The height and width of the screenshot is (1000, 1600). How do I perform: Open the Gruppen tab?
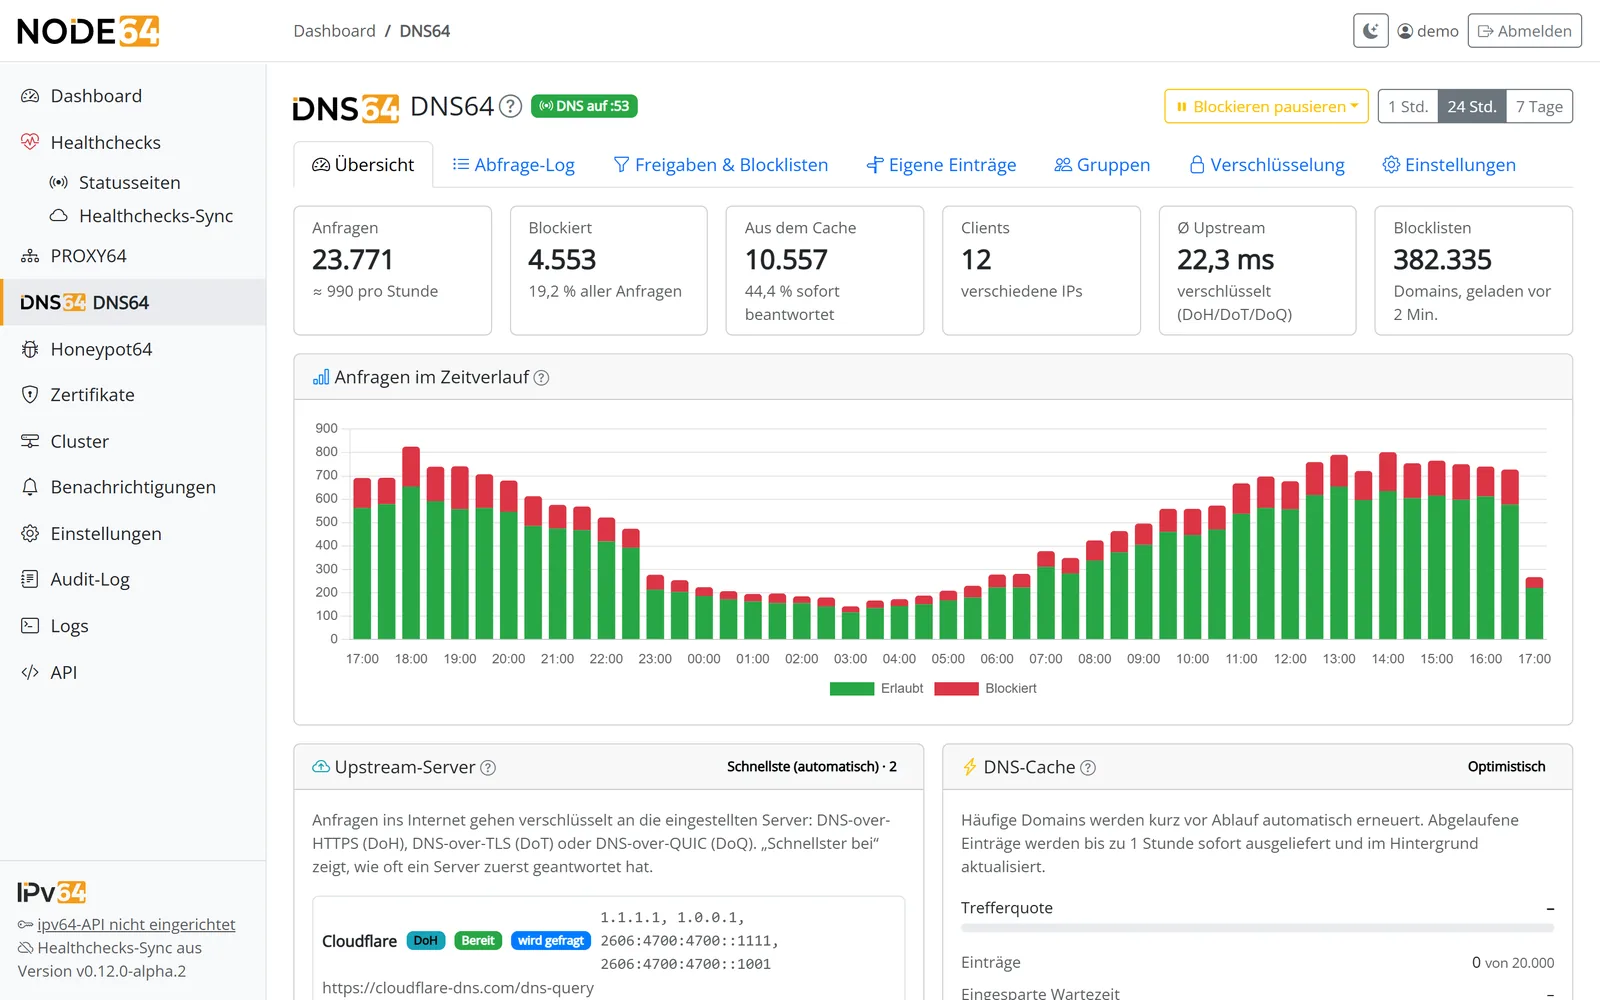click(x=1102, y=165)
